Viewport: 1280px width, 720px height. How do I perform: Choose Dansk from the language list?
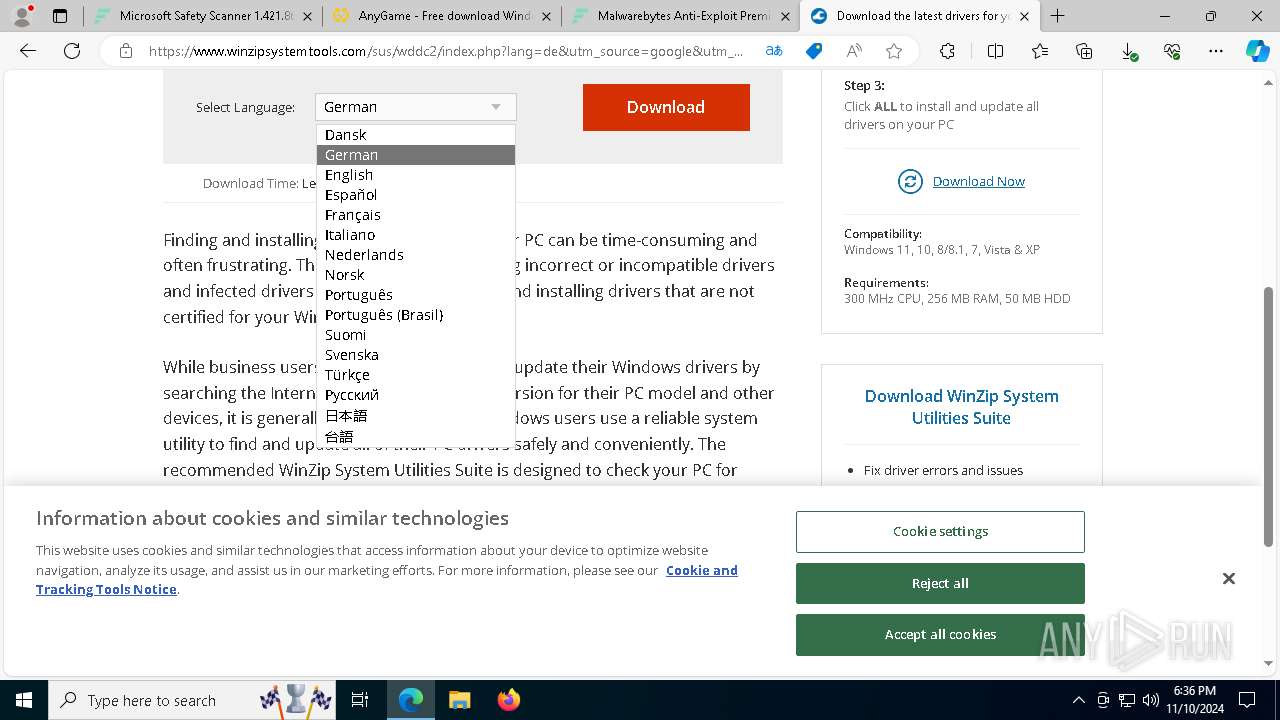(416, 135)
